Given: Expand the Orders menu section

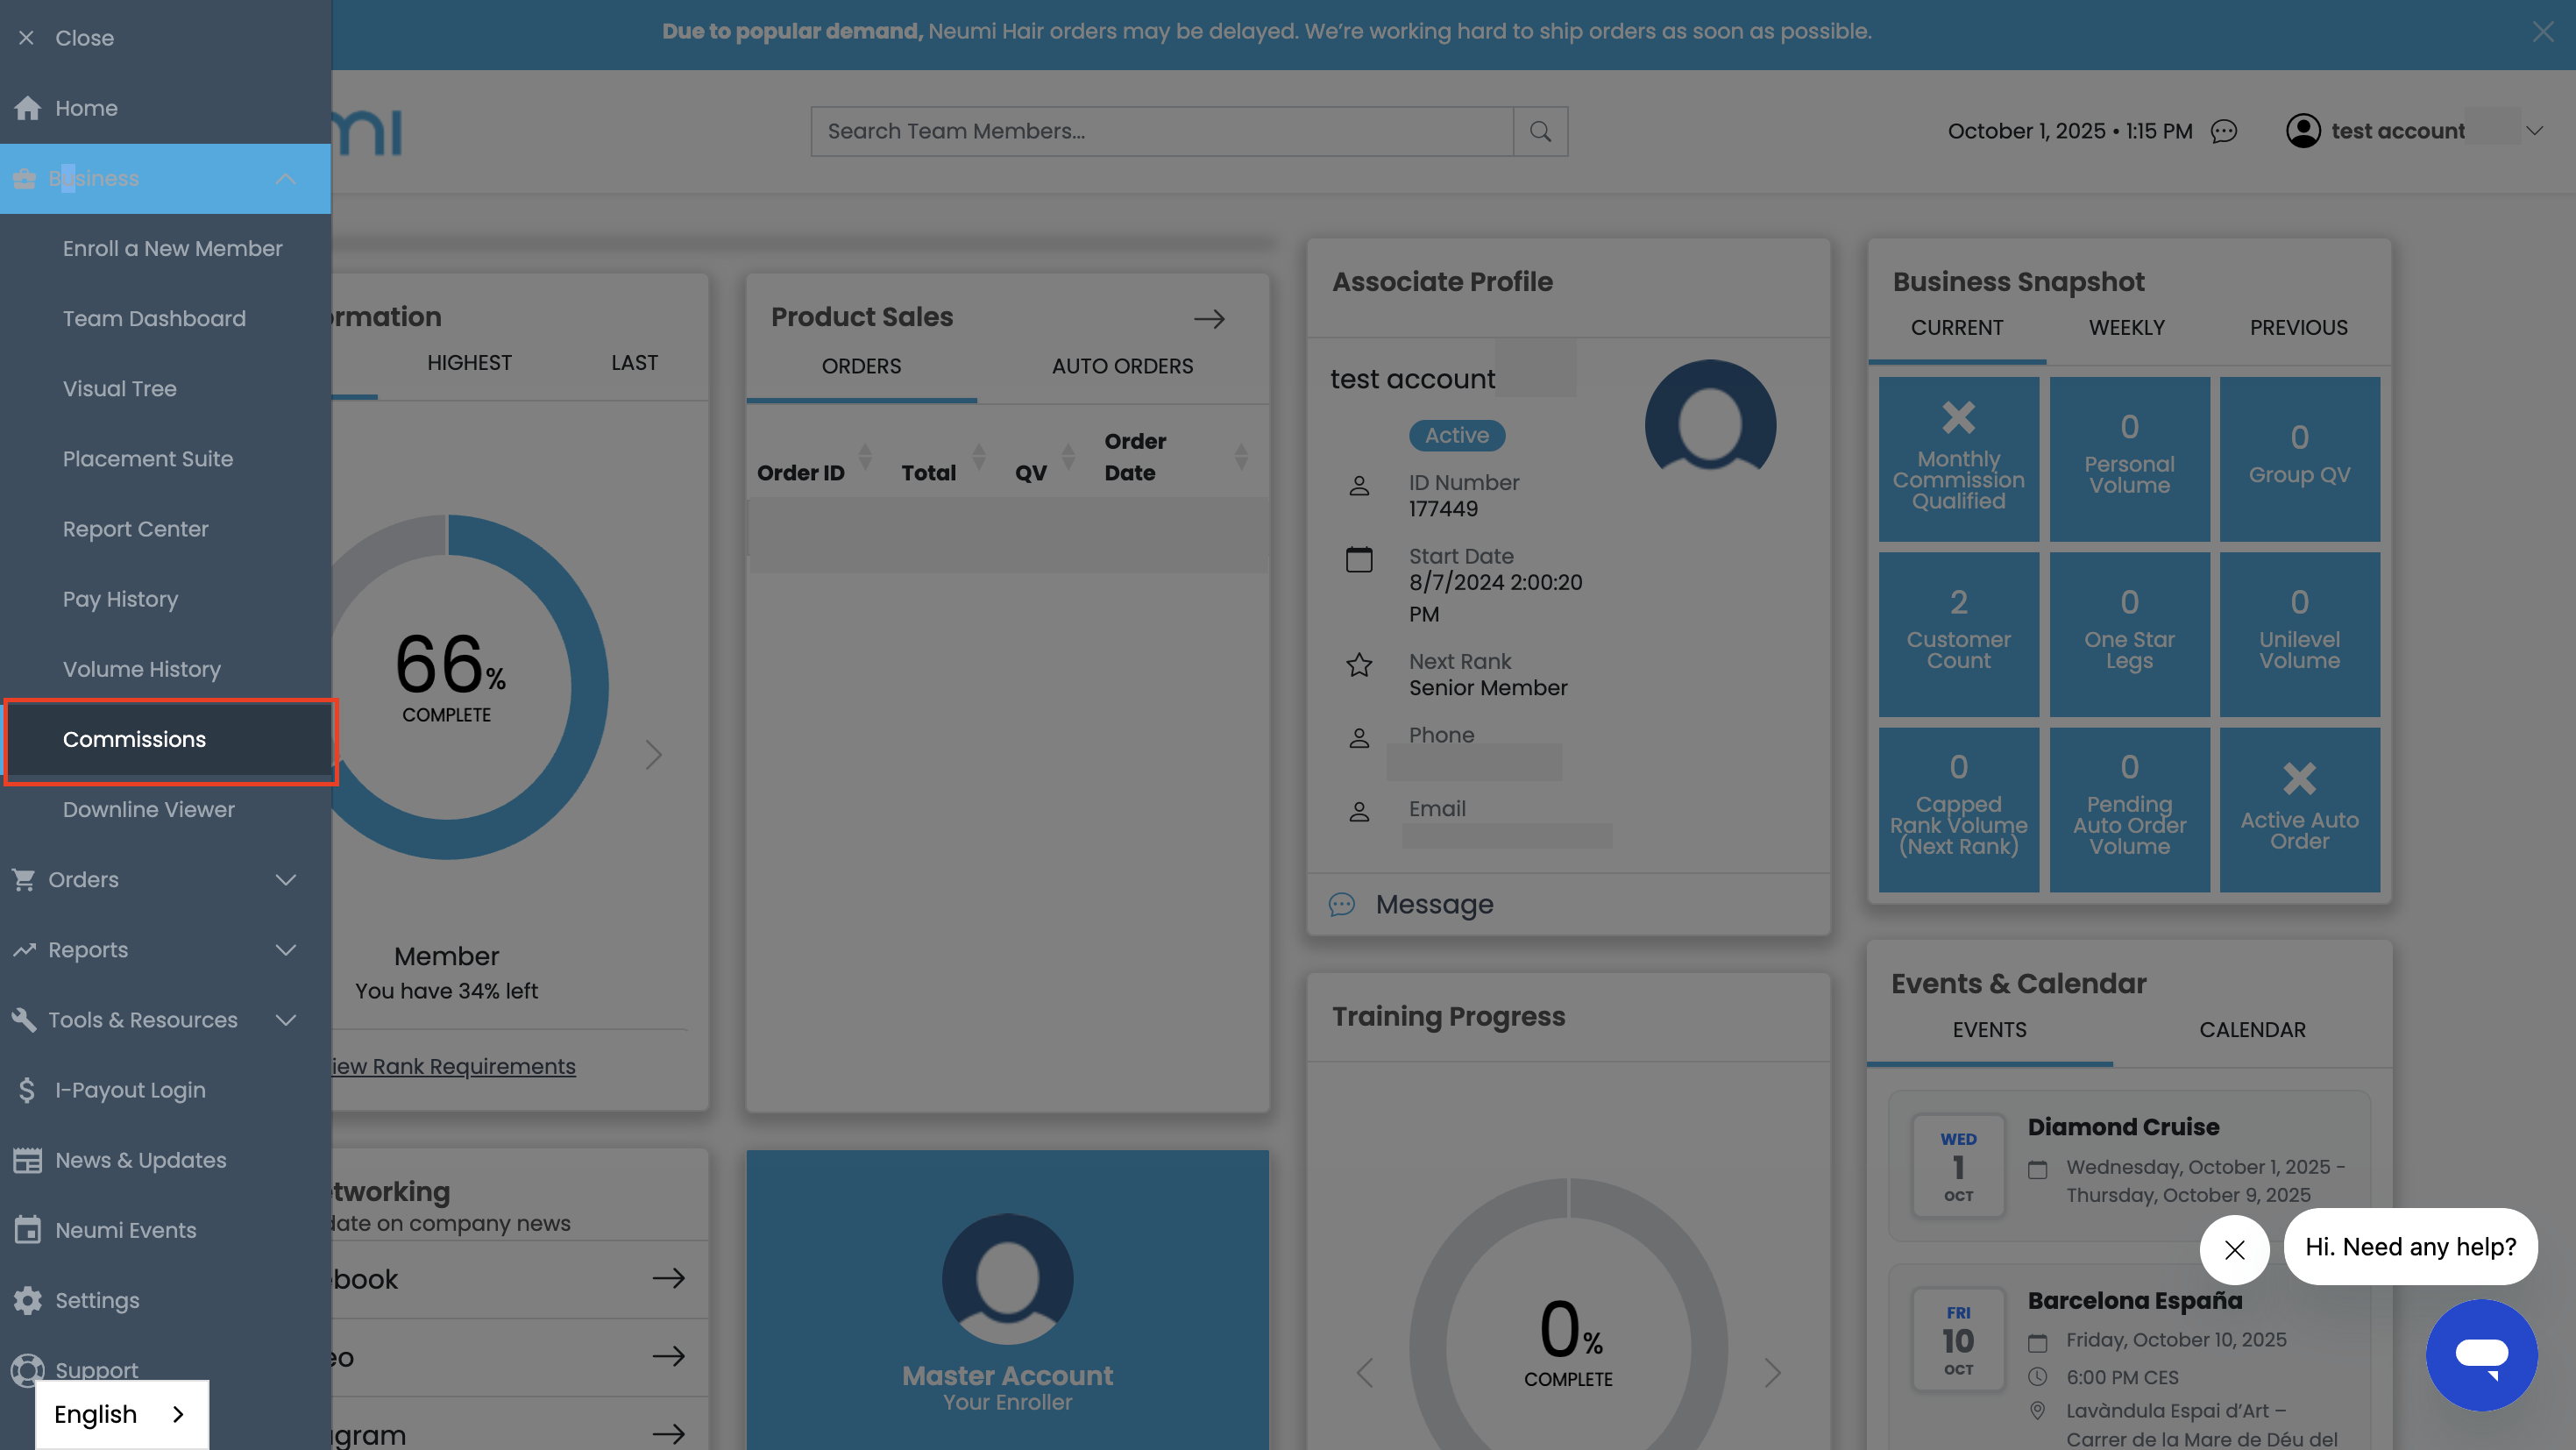Looking at the screenshot, I should [x=285, y=880].
